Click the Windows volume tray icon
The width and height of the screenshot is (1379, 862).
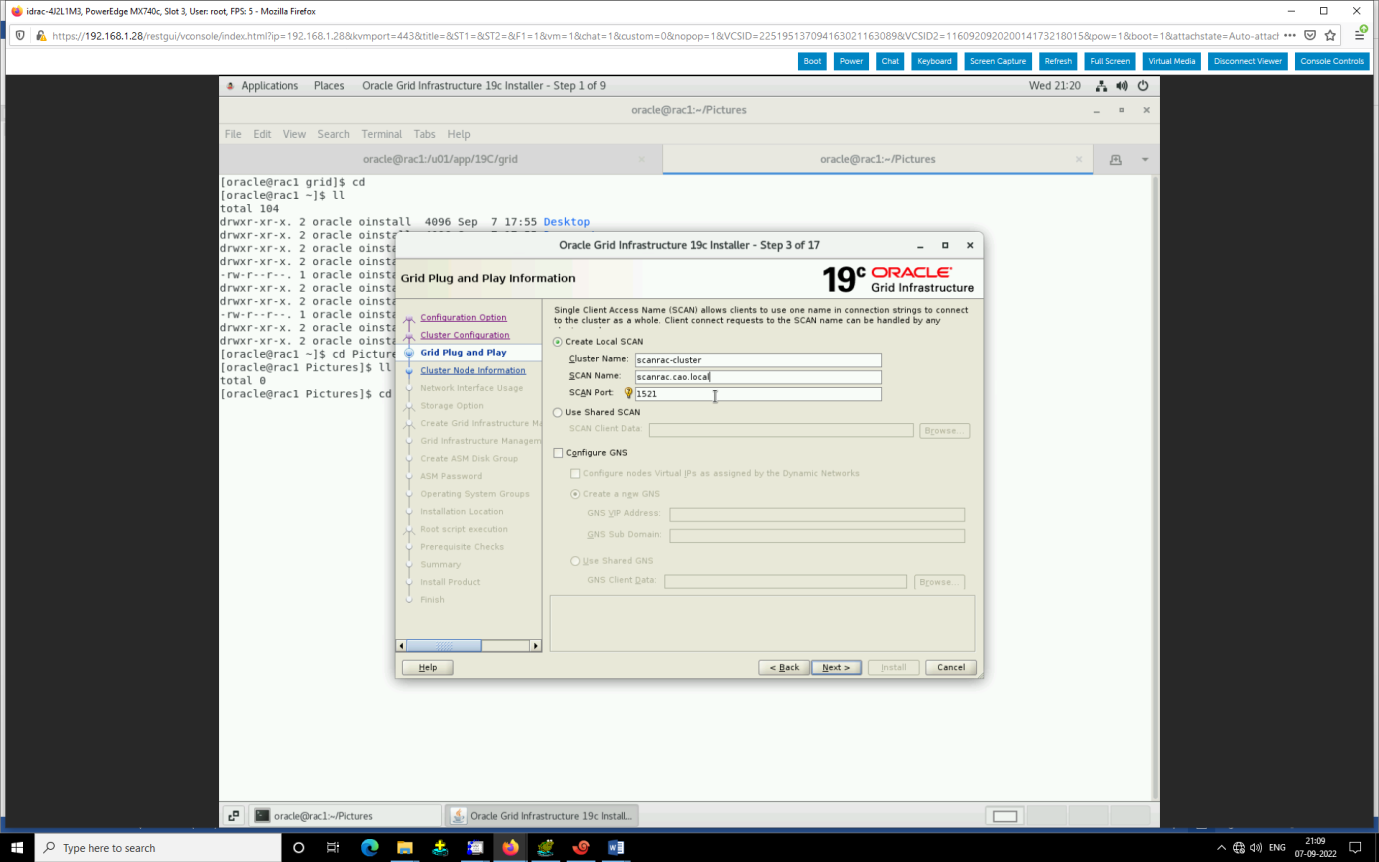coord(1255,848)
